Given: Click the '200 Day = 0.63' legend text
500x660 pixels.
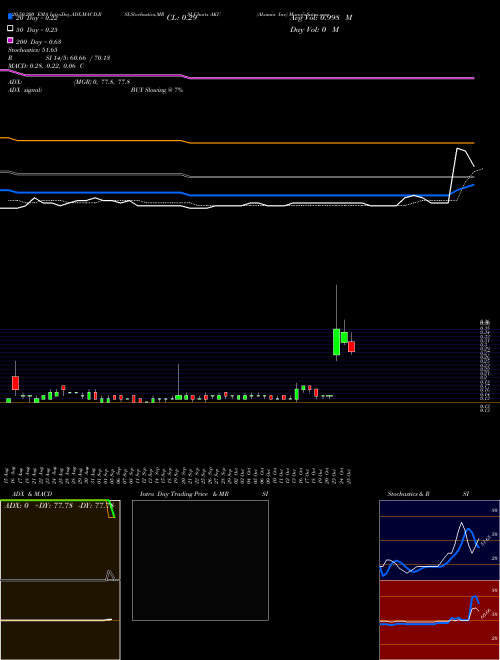Looking at the screenshot, I should (38, 42).
